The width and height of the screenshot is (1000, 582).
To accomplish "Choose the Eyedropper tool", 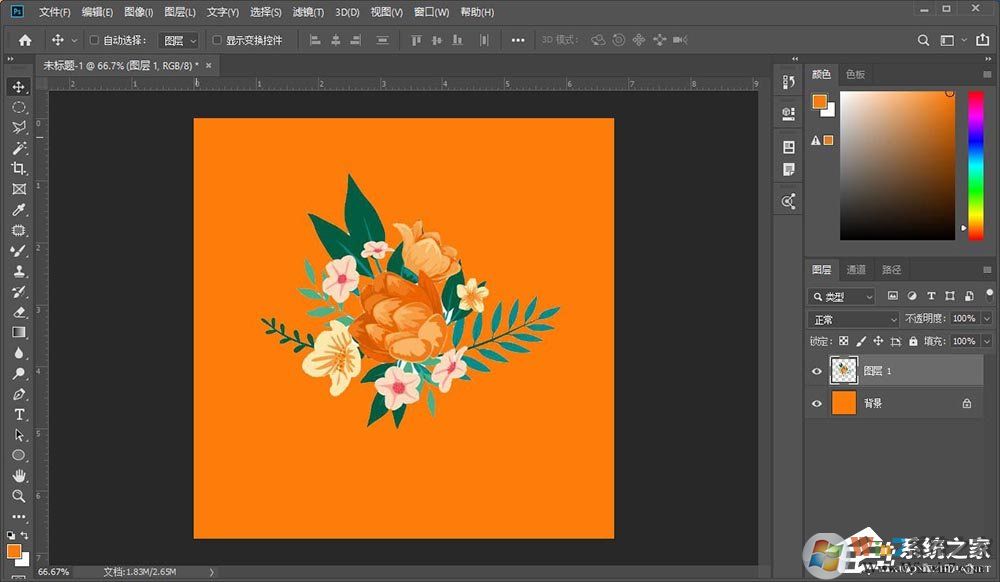I will tap(18, 210).
